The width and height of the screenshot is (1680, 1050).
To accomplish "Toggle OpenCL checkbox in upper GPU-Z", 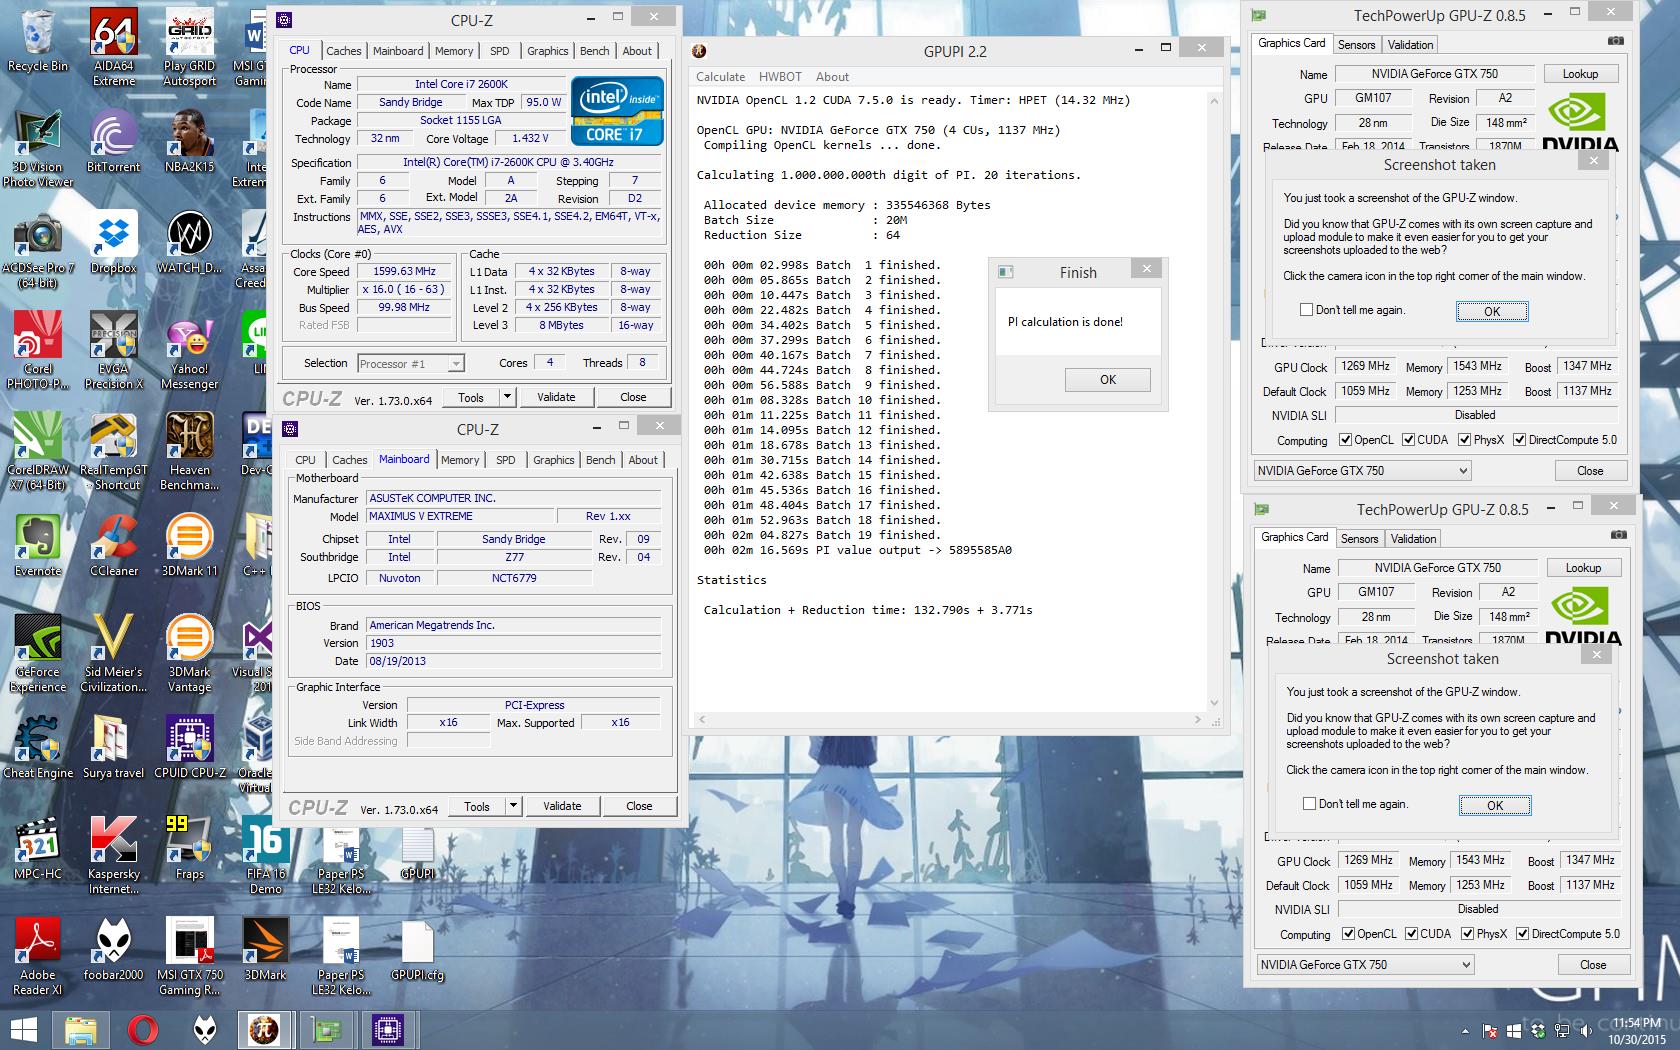I will (1346, 440).
